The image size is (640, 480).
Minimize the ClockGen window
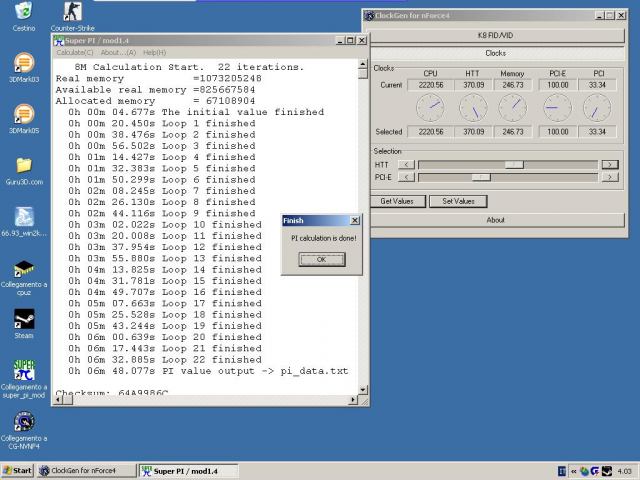(x=599, y=16)
